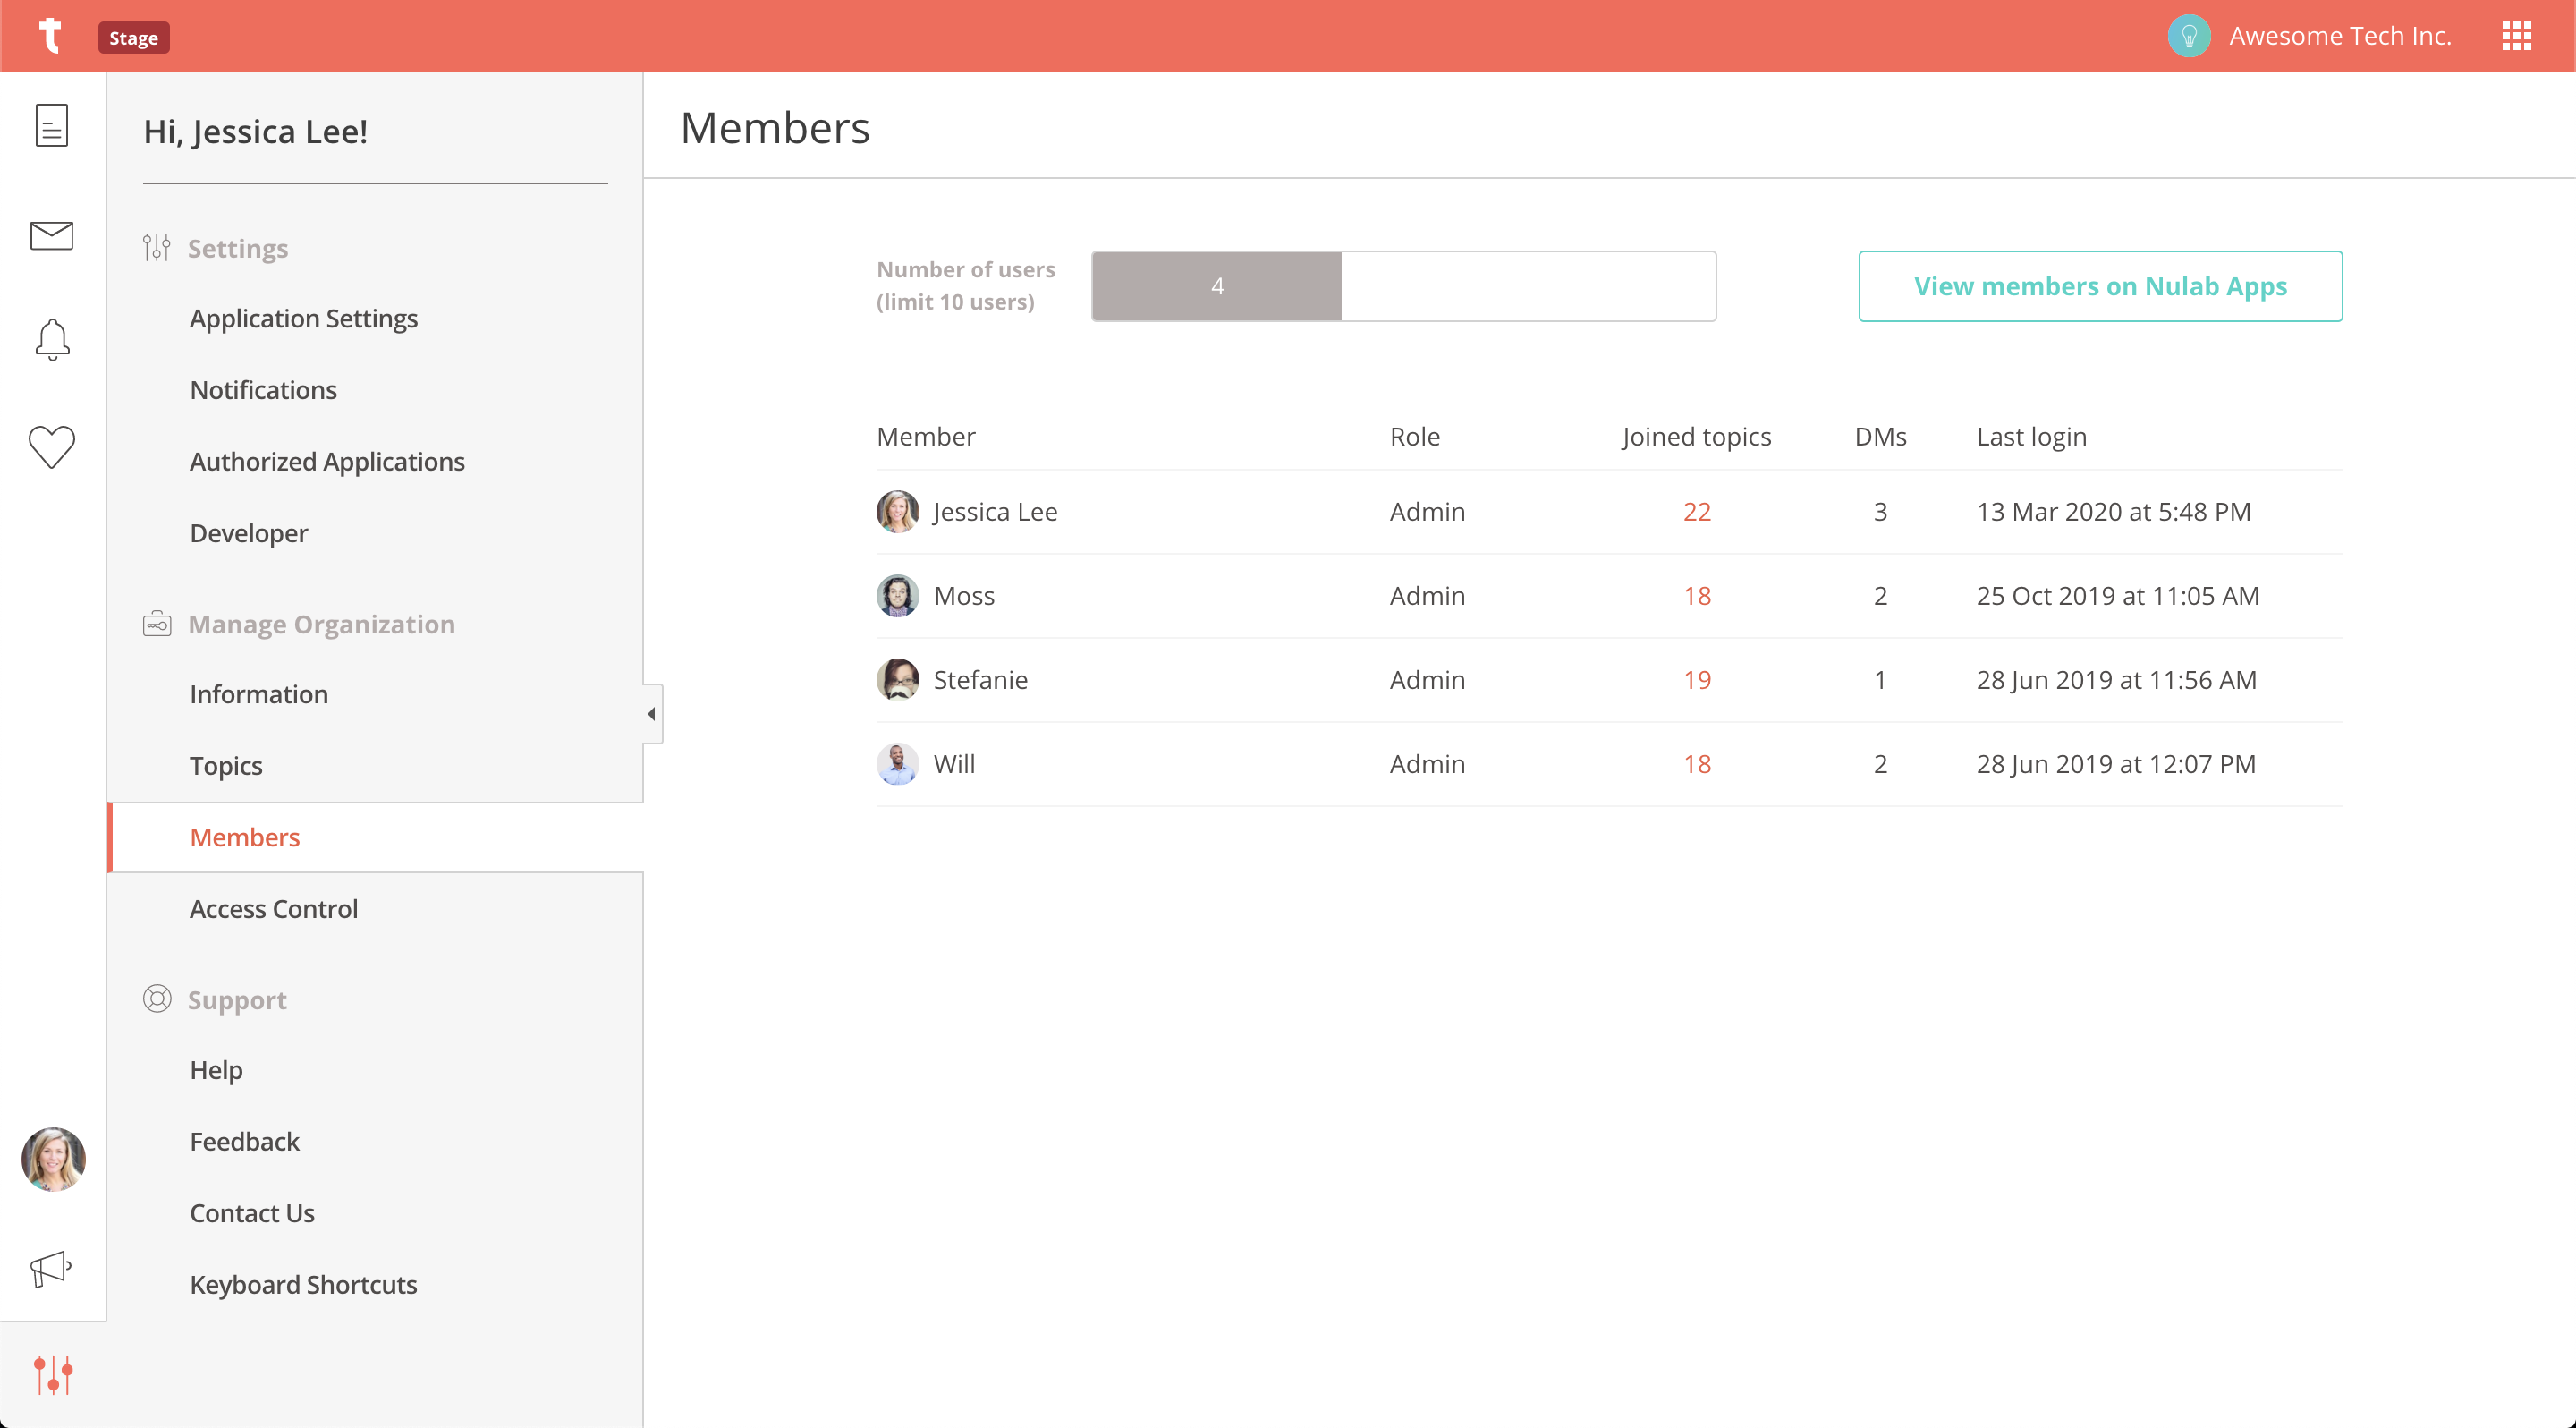The height and width of the screenshot is (1428, 2576).
Task: Open the topics list document icon
Action: coord(52,126)
